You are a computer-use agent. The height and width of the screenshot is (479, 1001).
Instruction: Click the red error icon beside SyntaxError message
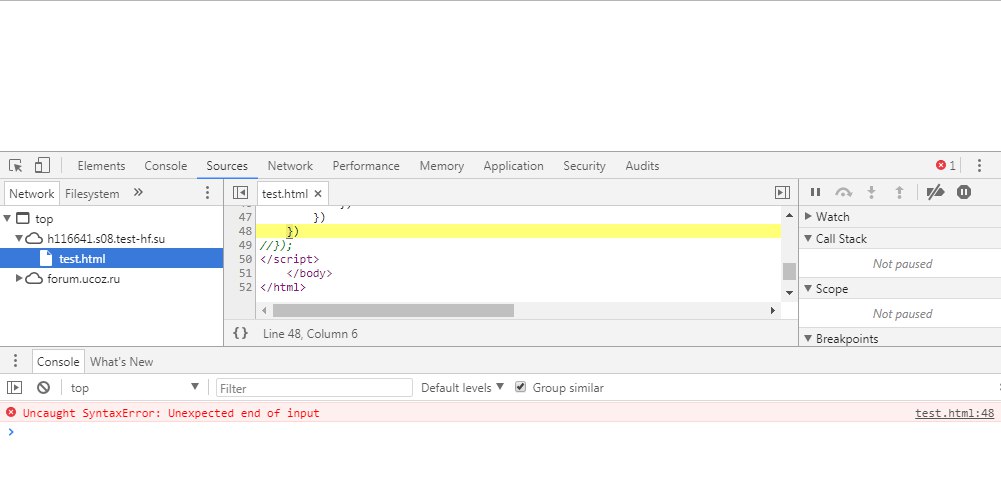[x=11, y=413]
